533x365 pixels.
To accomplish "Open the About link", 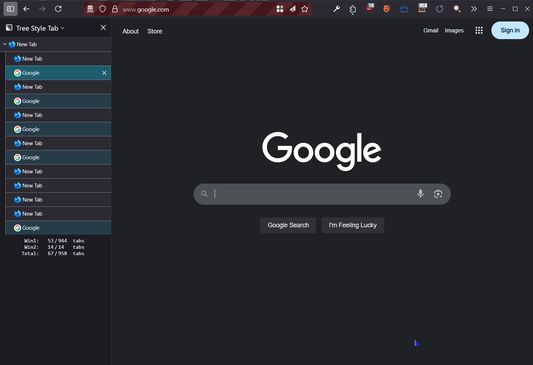I will point(131,31).
